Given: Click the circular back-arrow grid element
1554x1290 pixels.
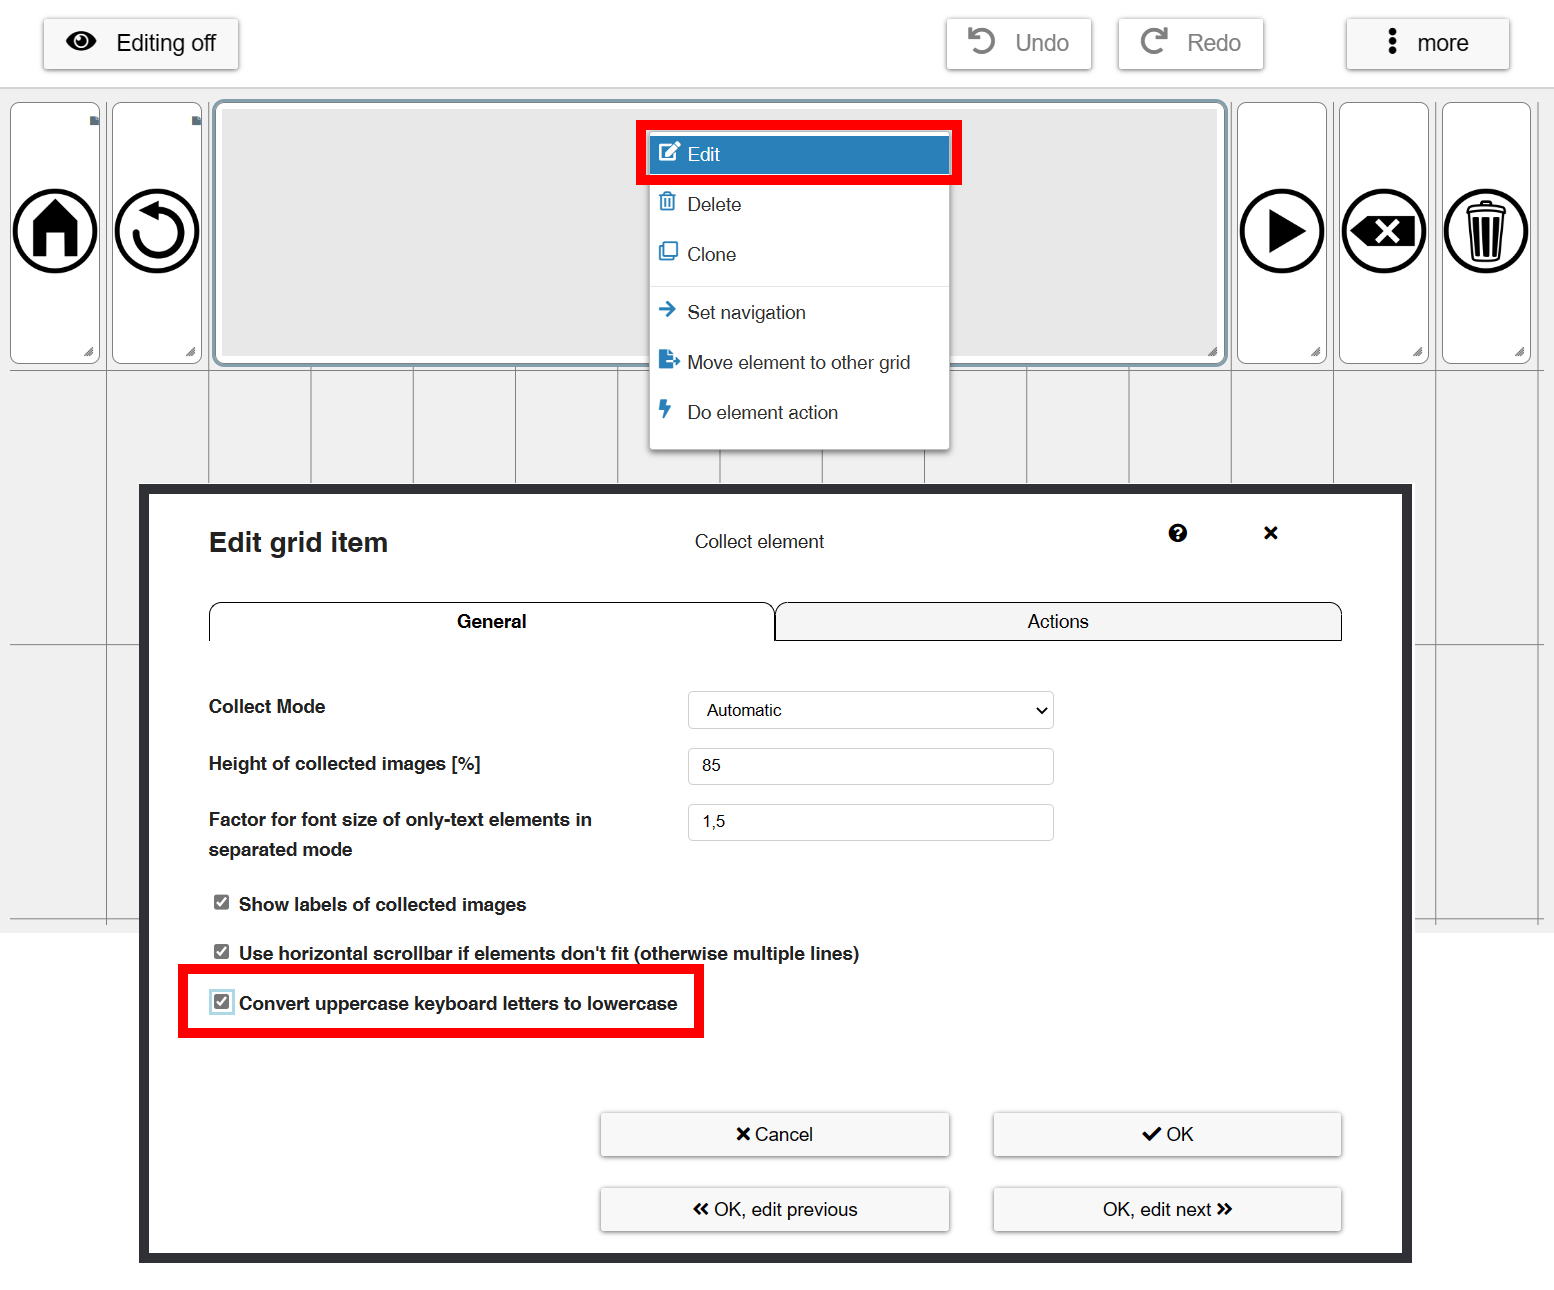Looking at the screenshot, I should pos(157,231).
